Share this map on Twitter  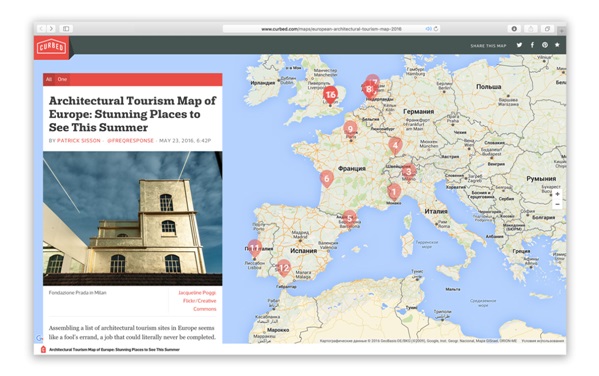(519, 45)
